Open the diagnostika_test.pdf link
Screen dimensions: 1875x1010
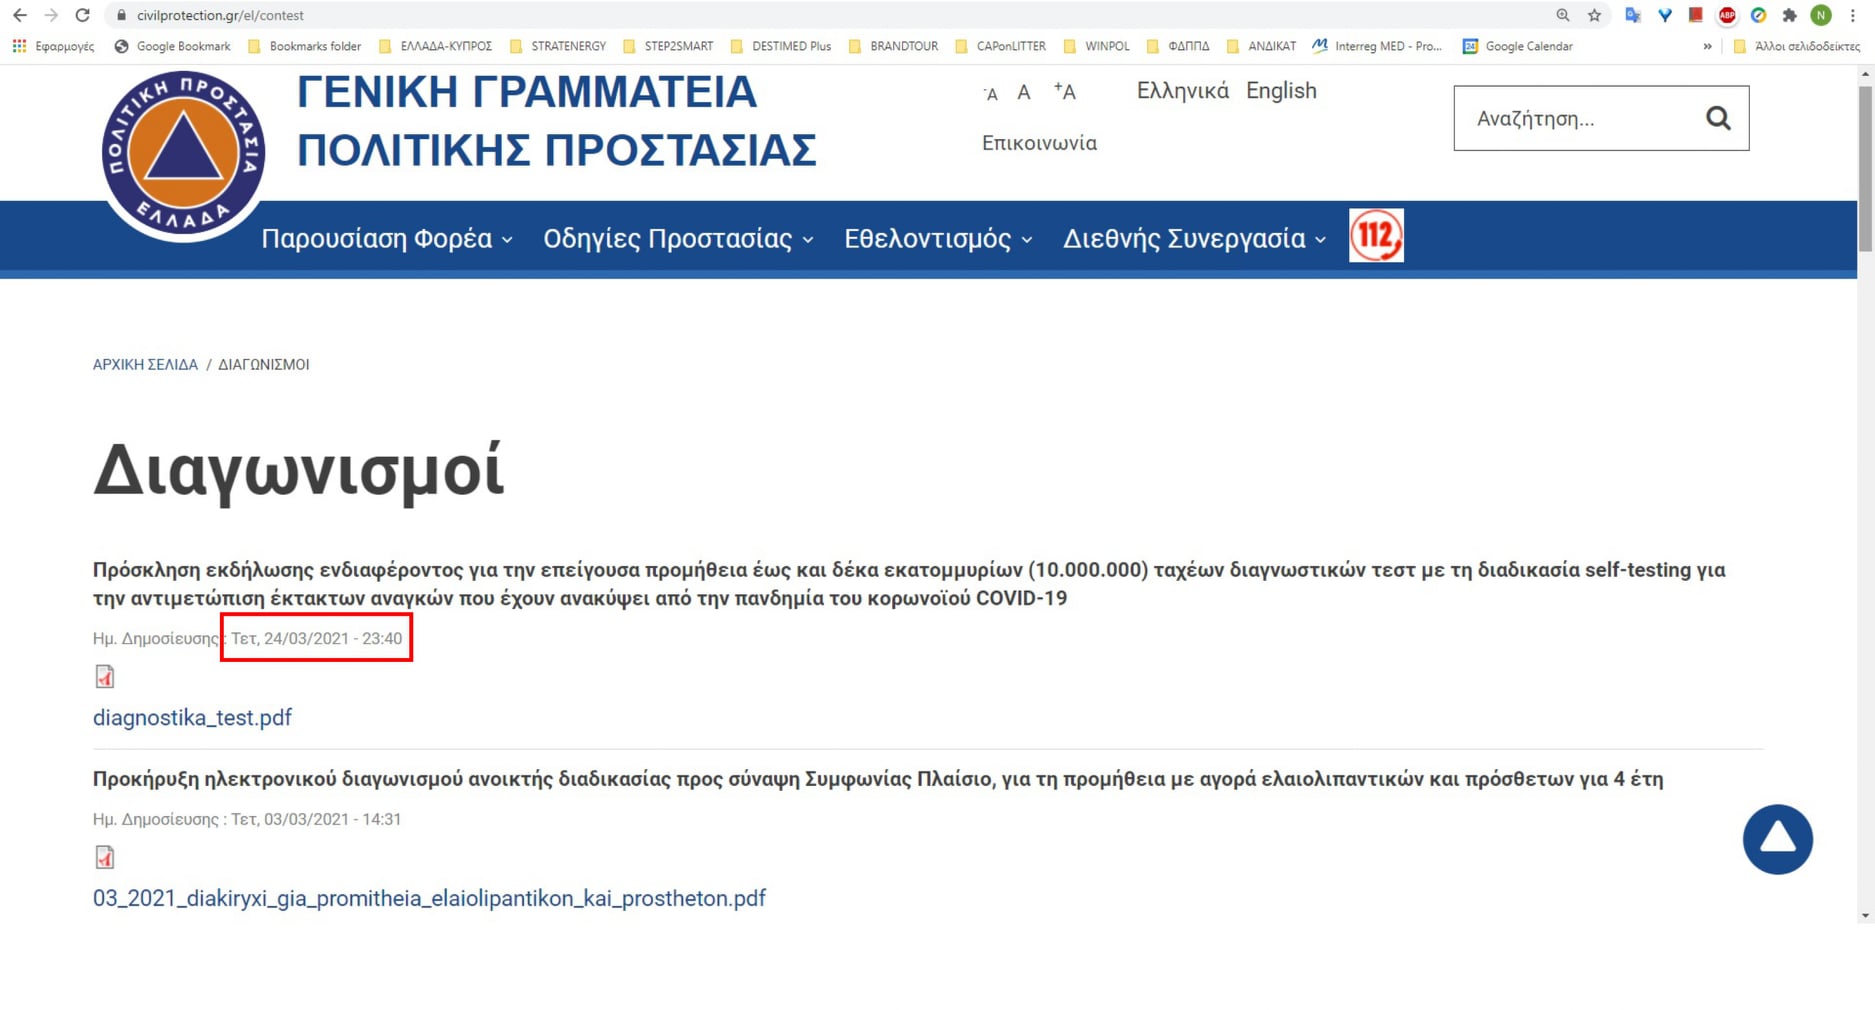pos(192,717)
